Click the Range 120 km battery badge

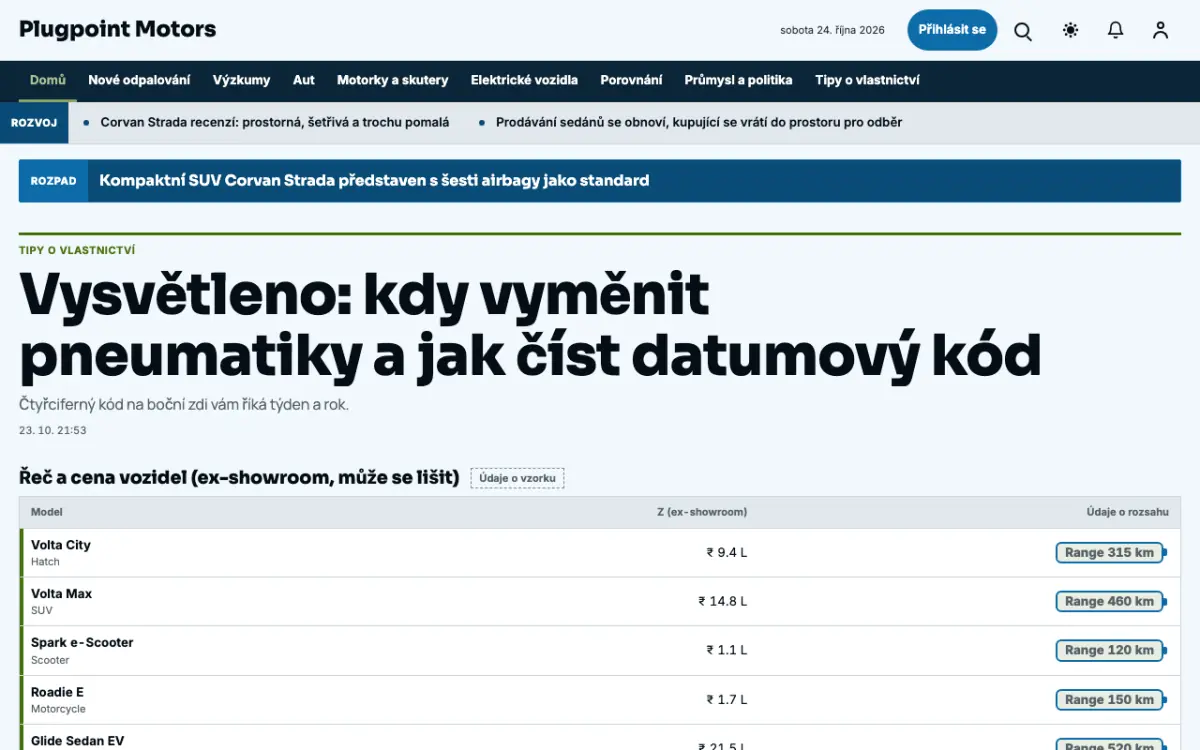1111,650
